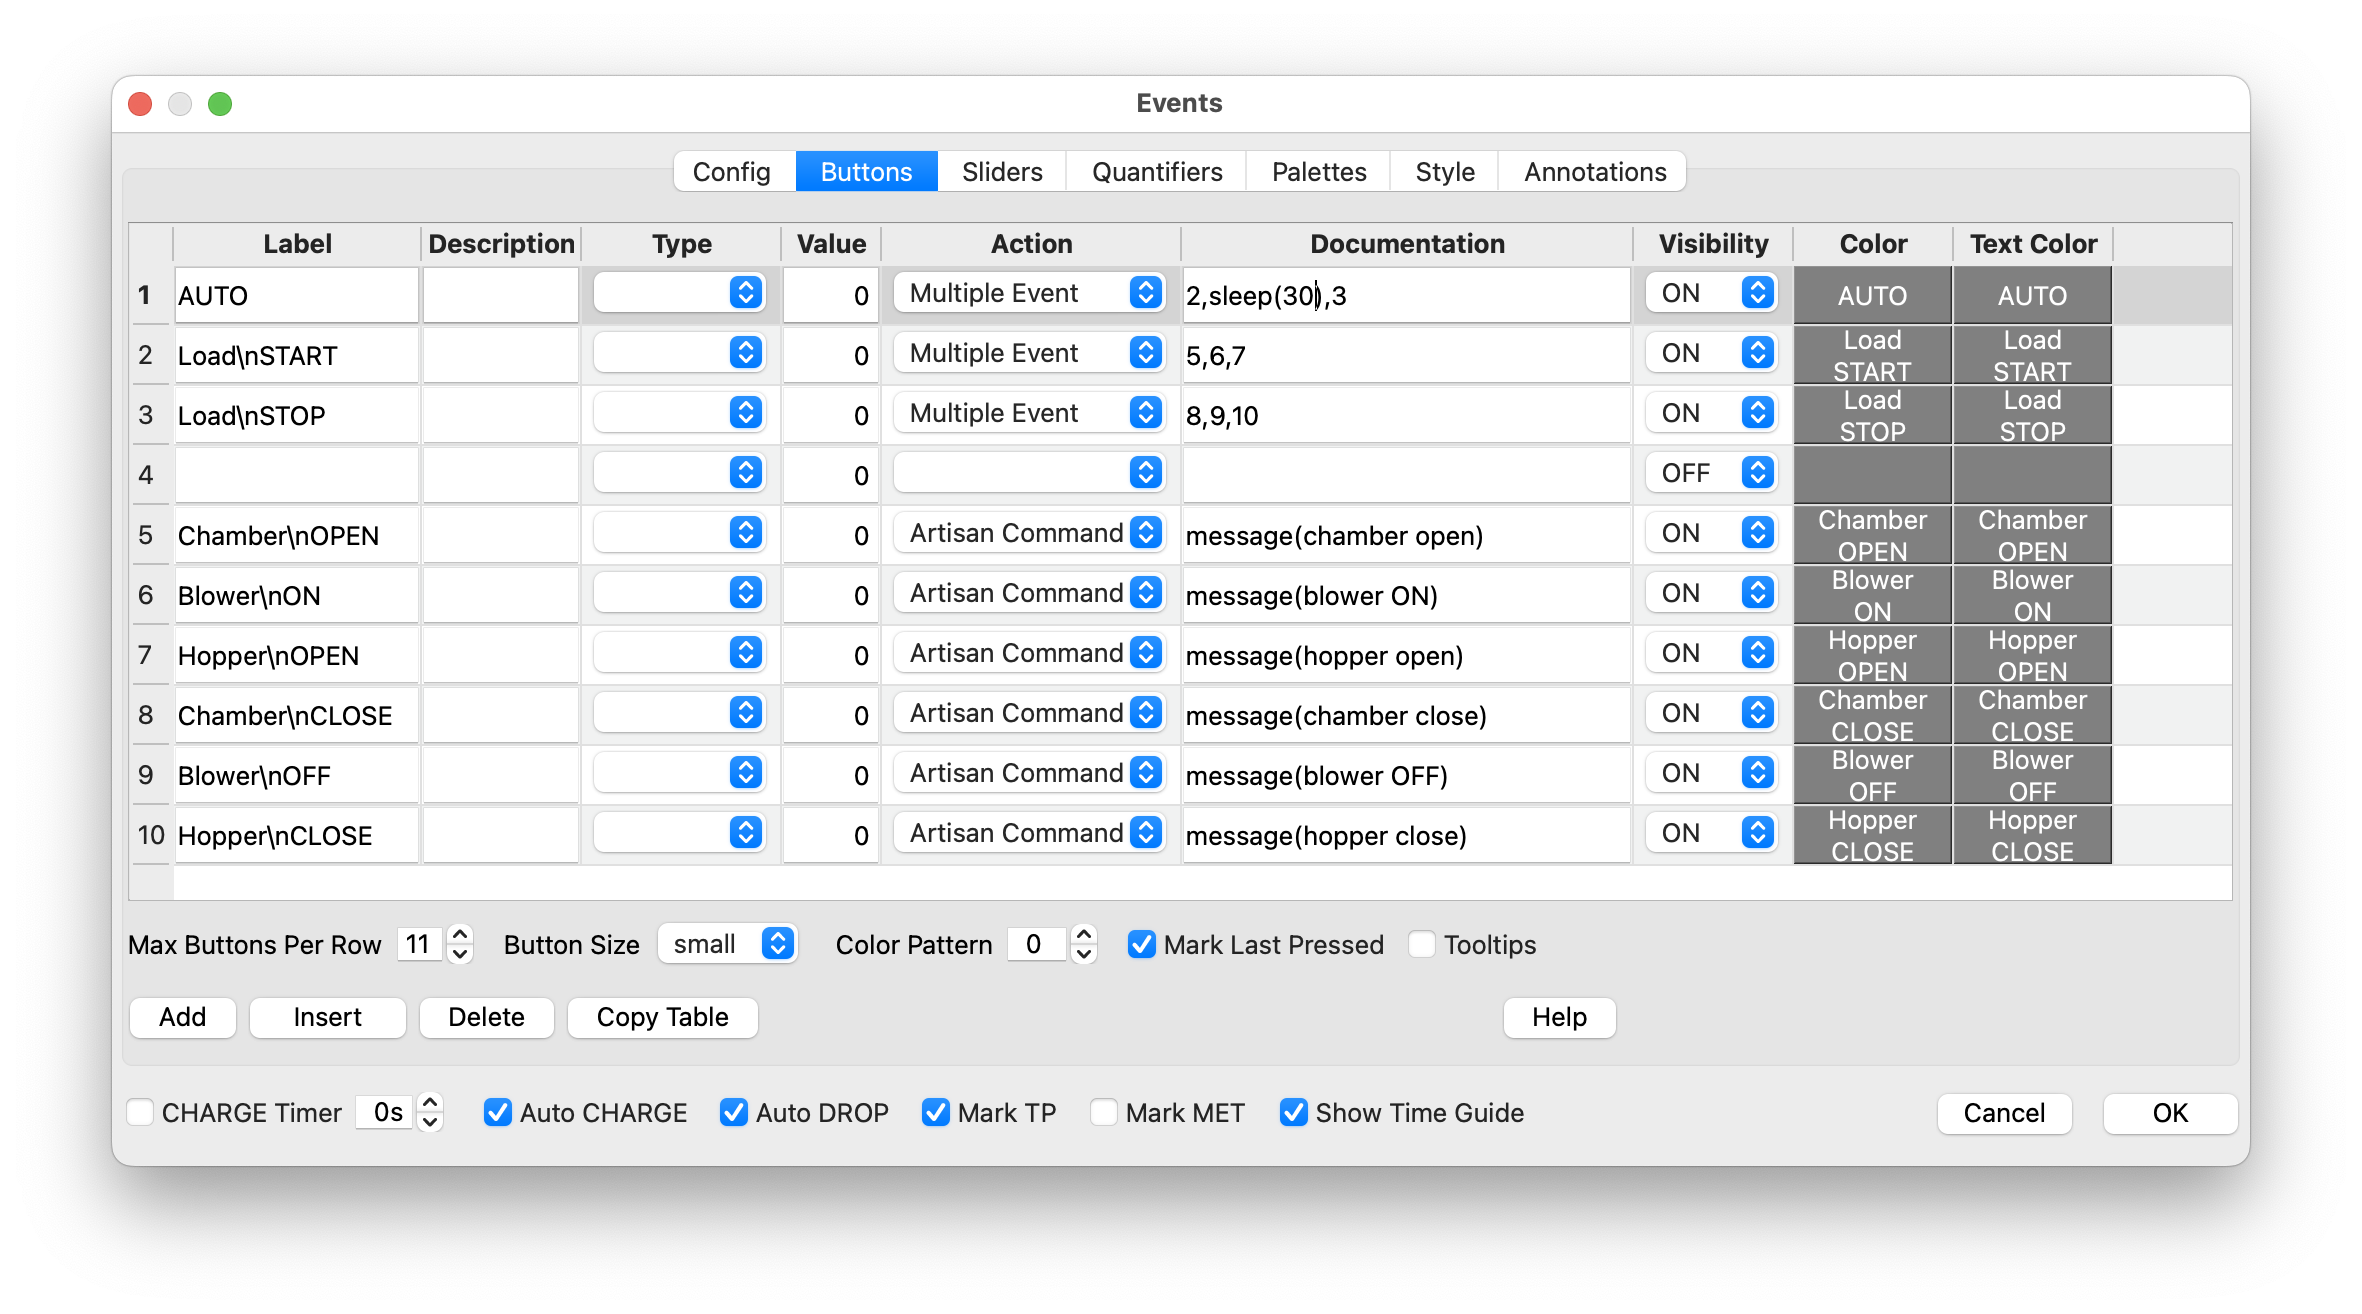
Task: Turn off Auto CHARGE
Action: (498, 1112)
